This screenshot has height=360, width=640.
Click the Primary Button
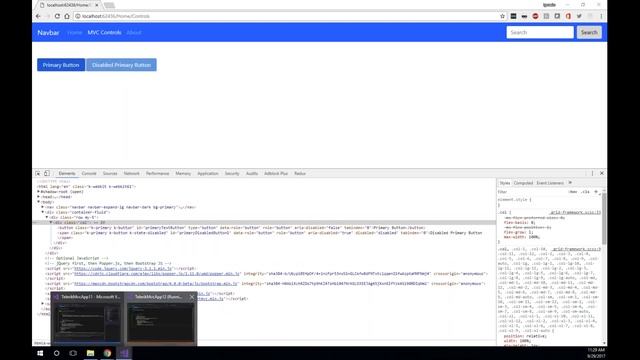pos(61,65)
